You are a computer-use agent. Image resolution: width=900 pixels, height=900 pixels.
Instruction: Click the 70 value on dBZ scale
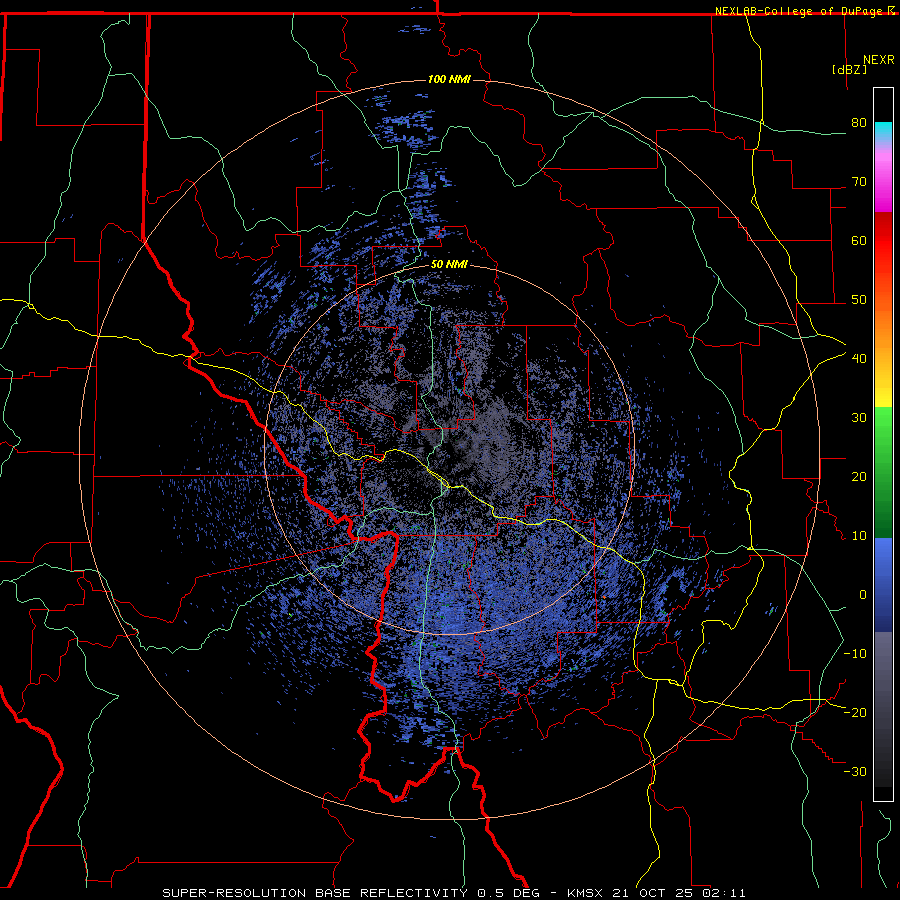point(859,181)
